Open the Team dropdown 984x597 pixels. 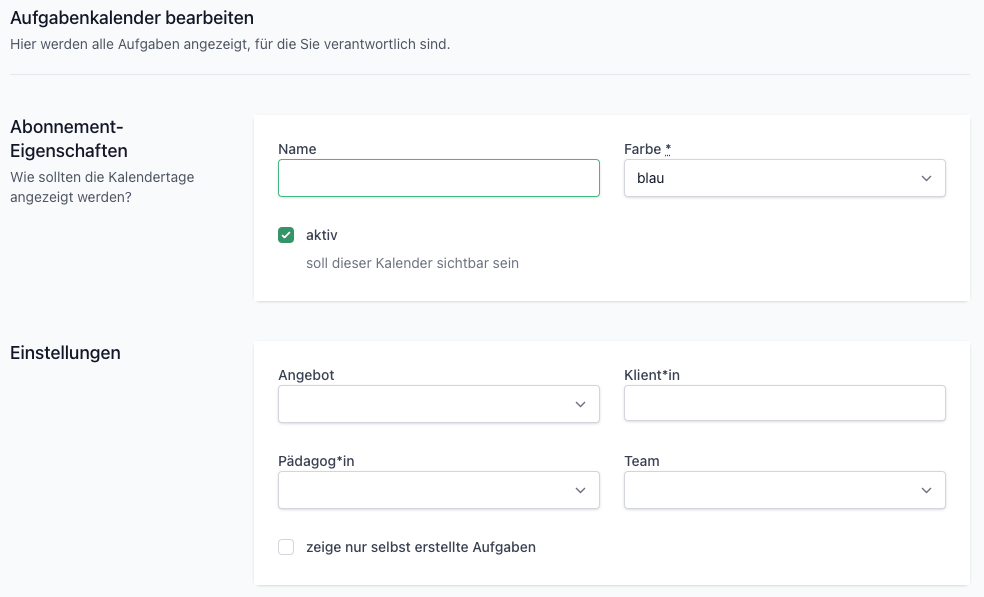point(784,490)
